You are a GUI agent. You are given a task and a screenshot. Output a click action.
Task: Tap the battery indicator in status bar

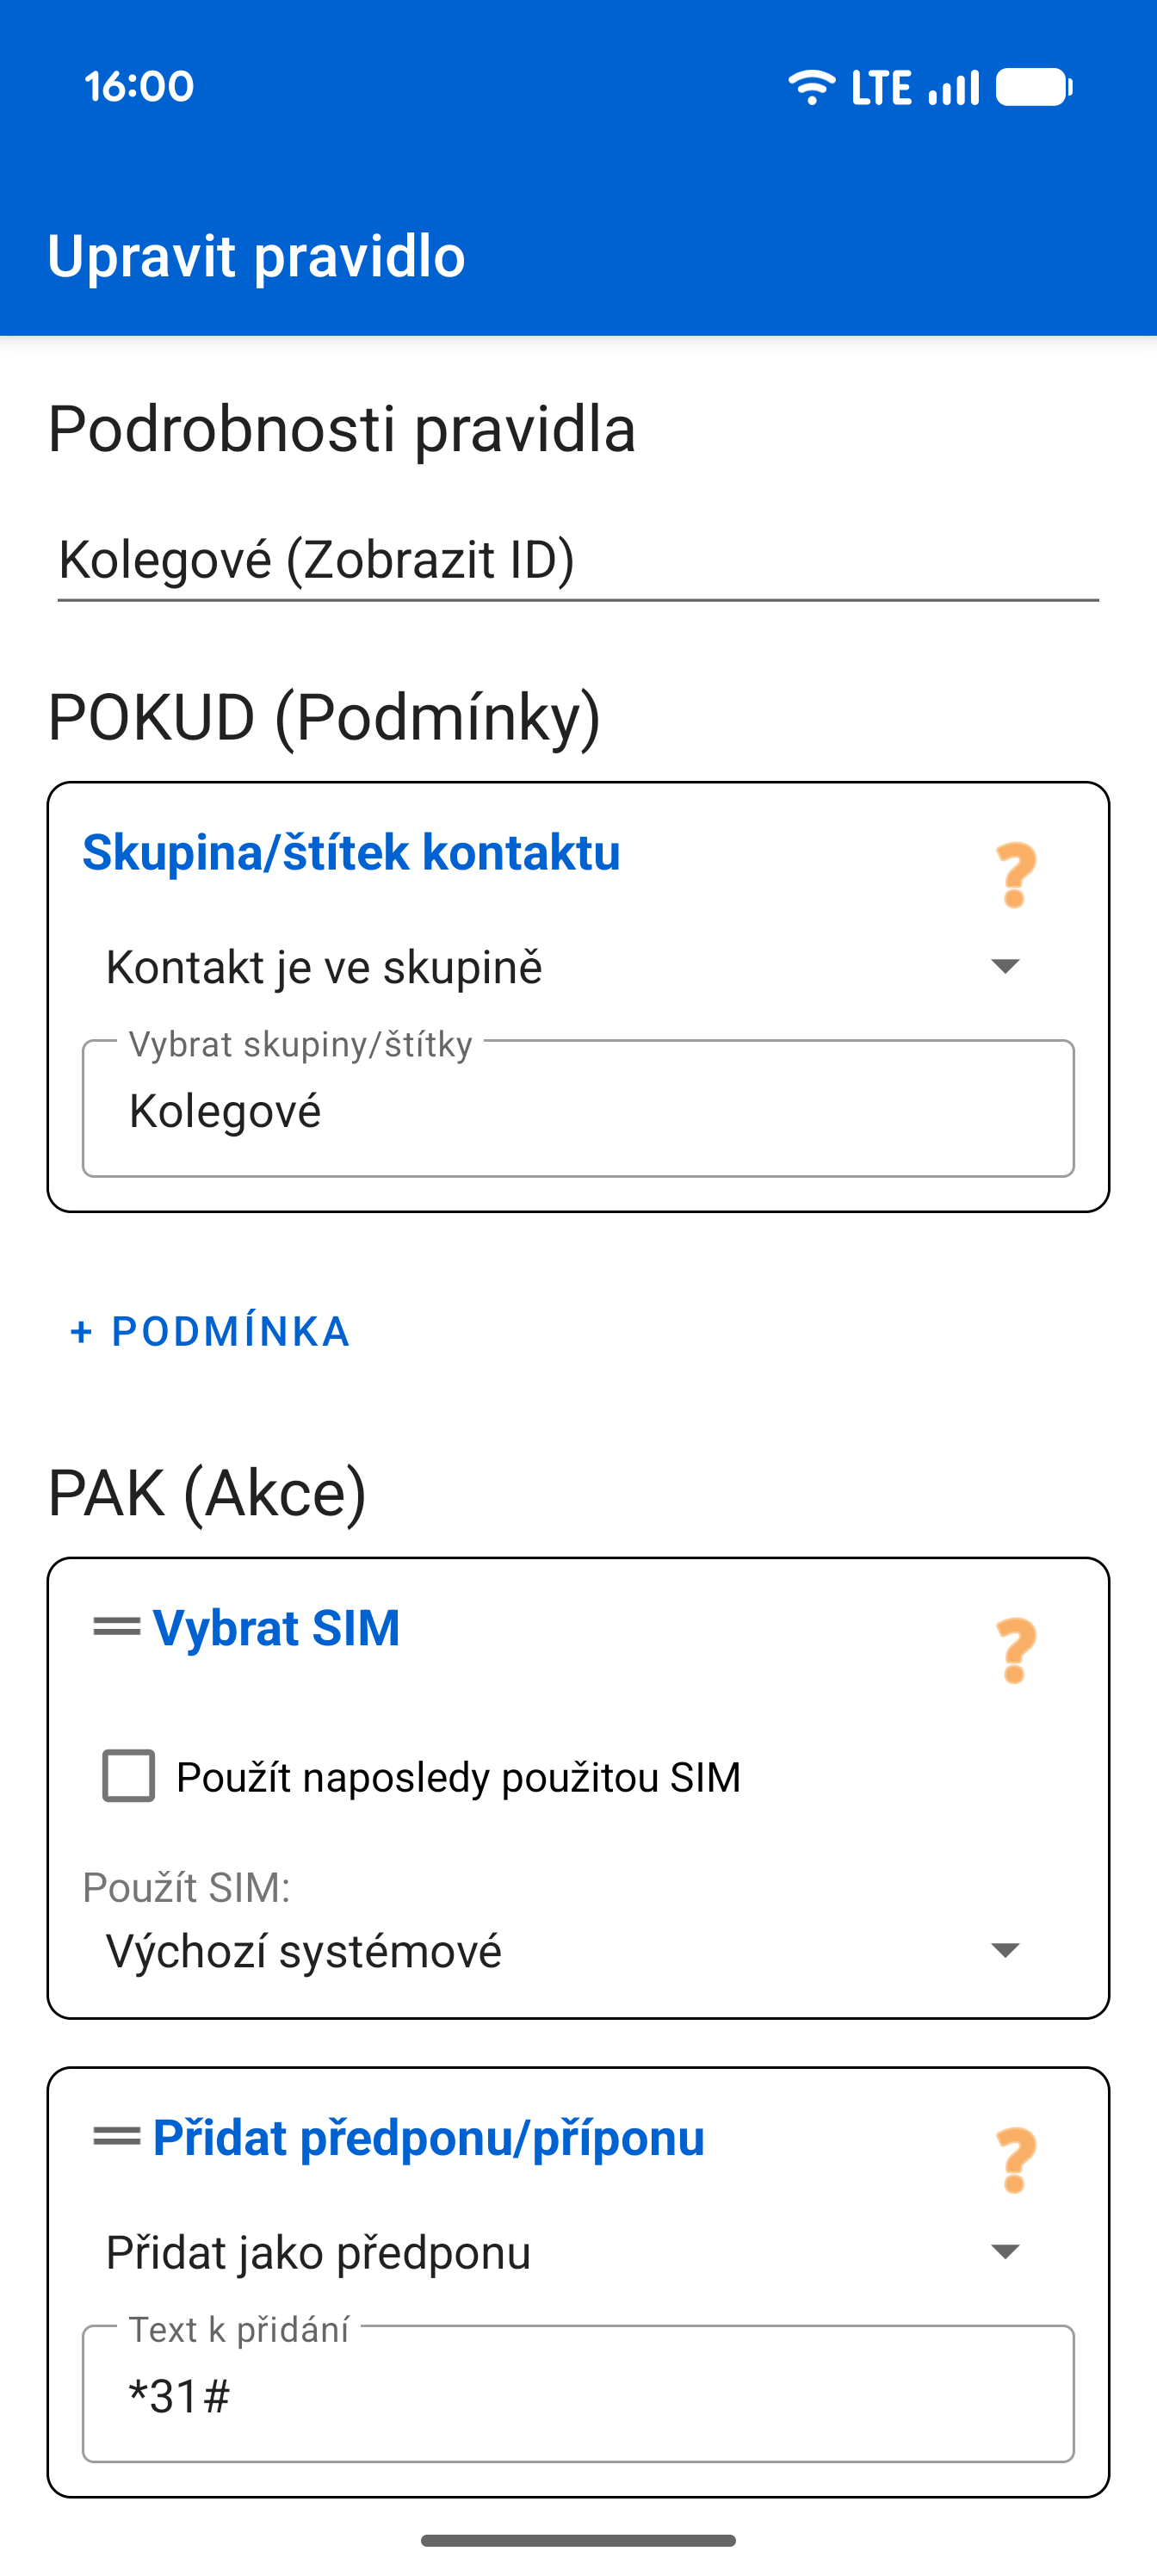(1034, 87)
